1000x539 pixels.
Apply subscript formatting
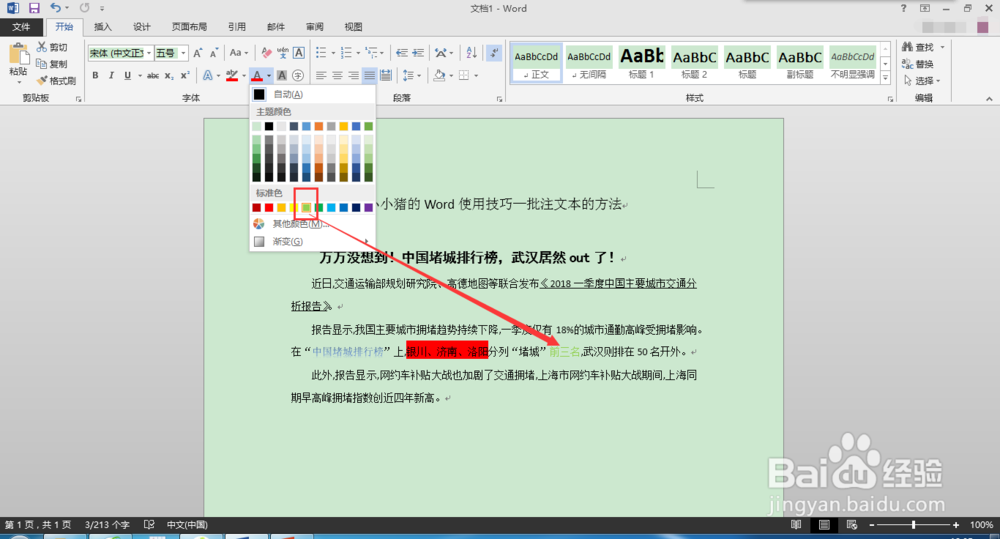tap(169, 75)
